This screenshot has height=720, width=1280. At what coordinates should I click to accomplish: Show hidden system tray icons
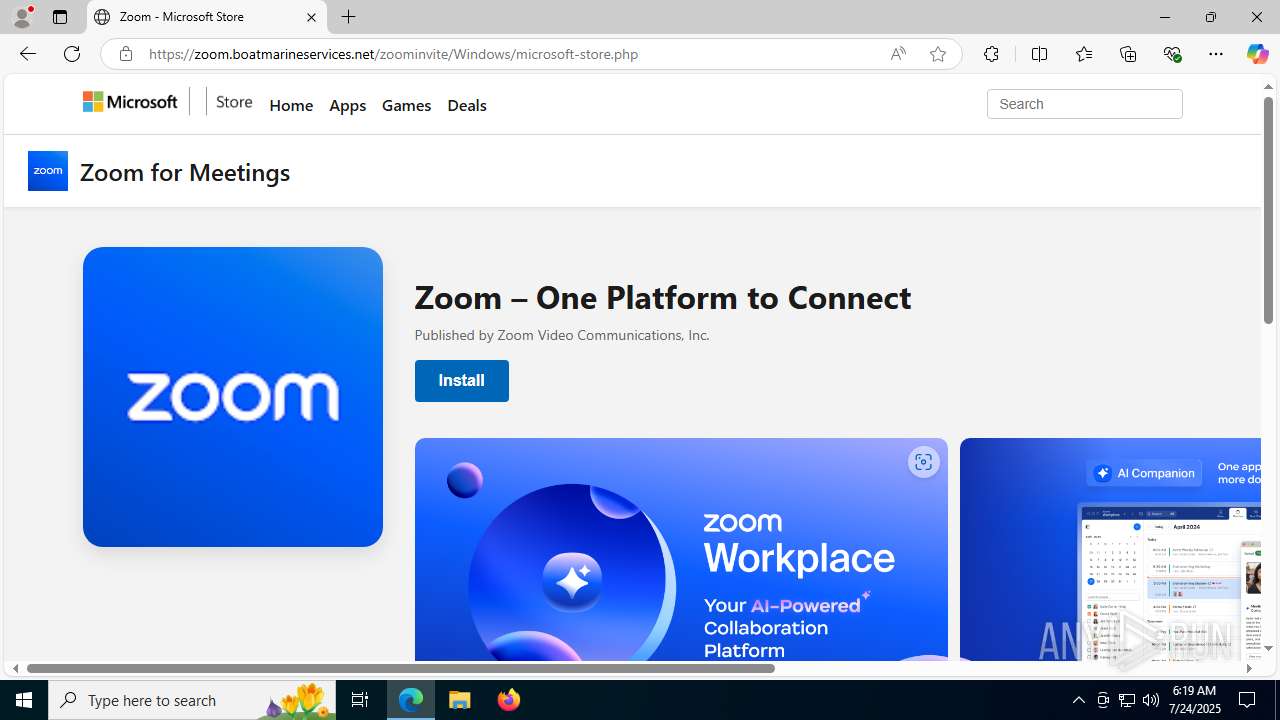pos(1078,700)
